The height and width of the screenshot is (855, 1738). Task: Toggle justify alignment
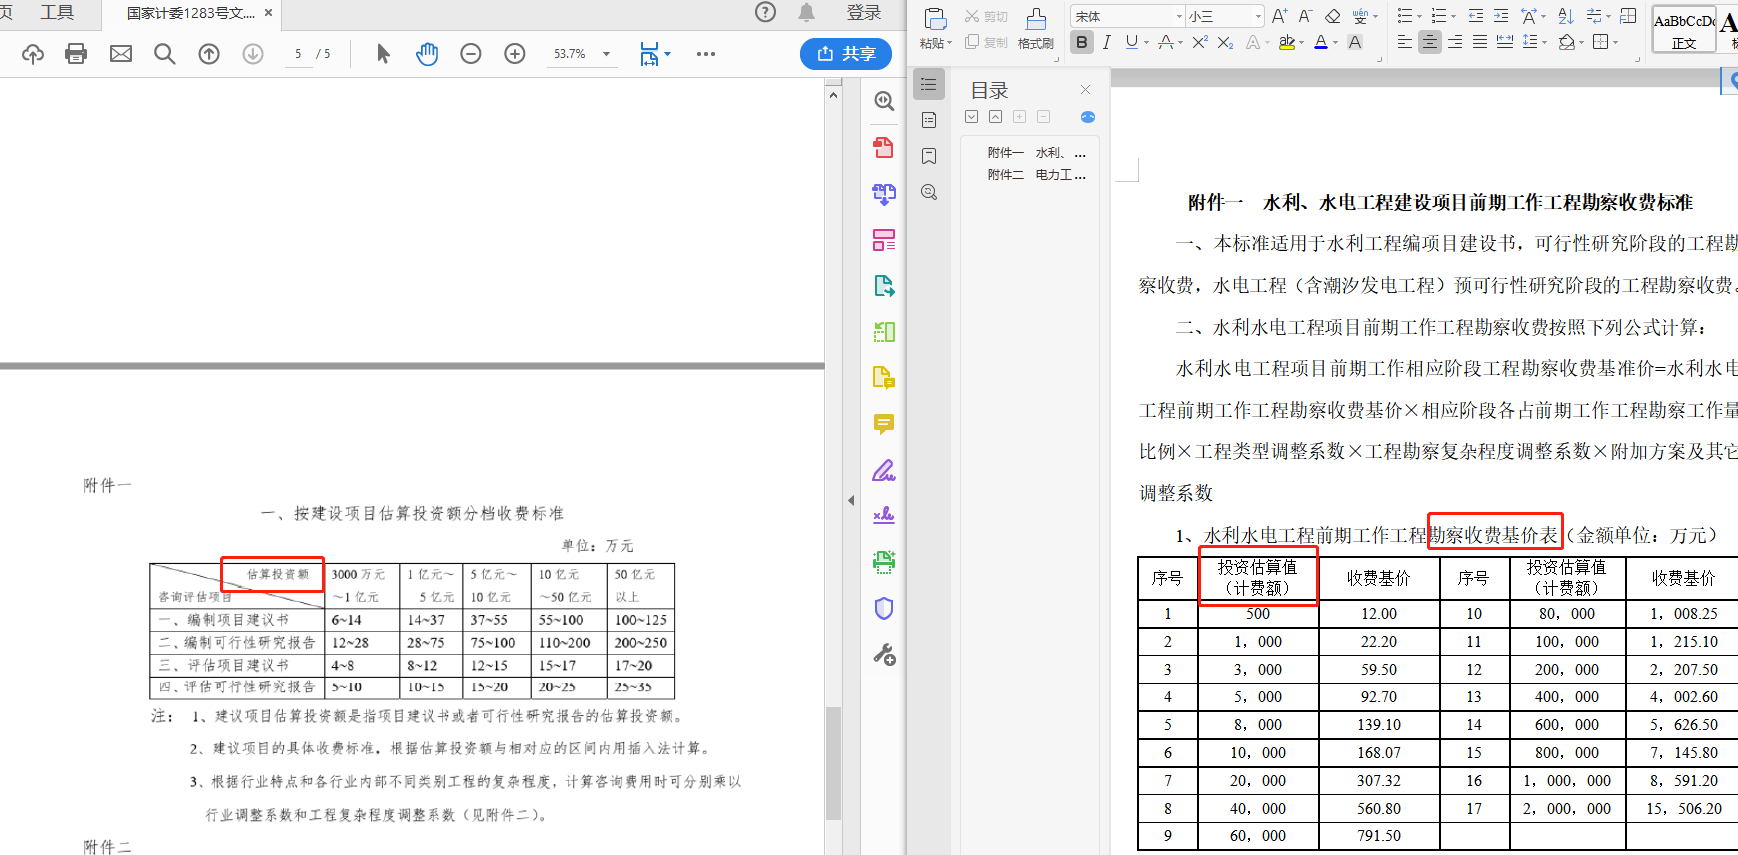[1480, 42]
